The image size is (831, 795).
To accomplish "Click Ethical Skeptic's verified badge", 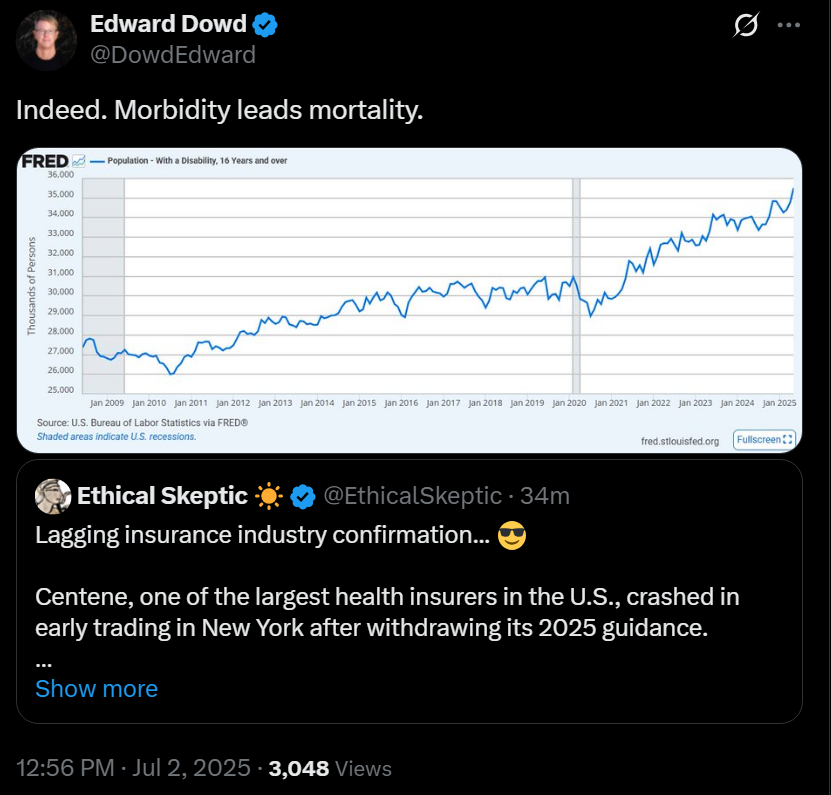I will (303, 497).
